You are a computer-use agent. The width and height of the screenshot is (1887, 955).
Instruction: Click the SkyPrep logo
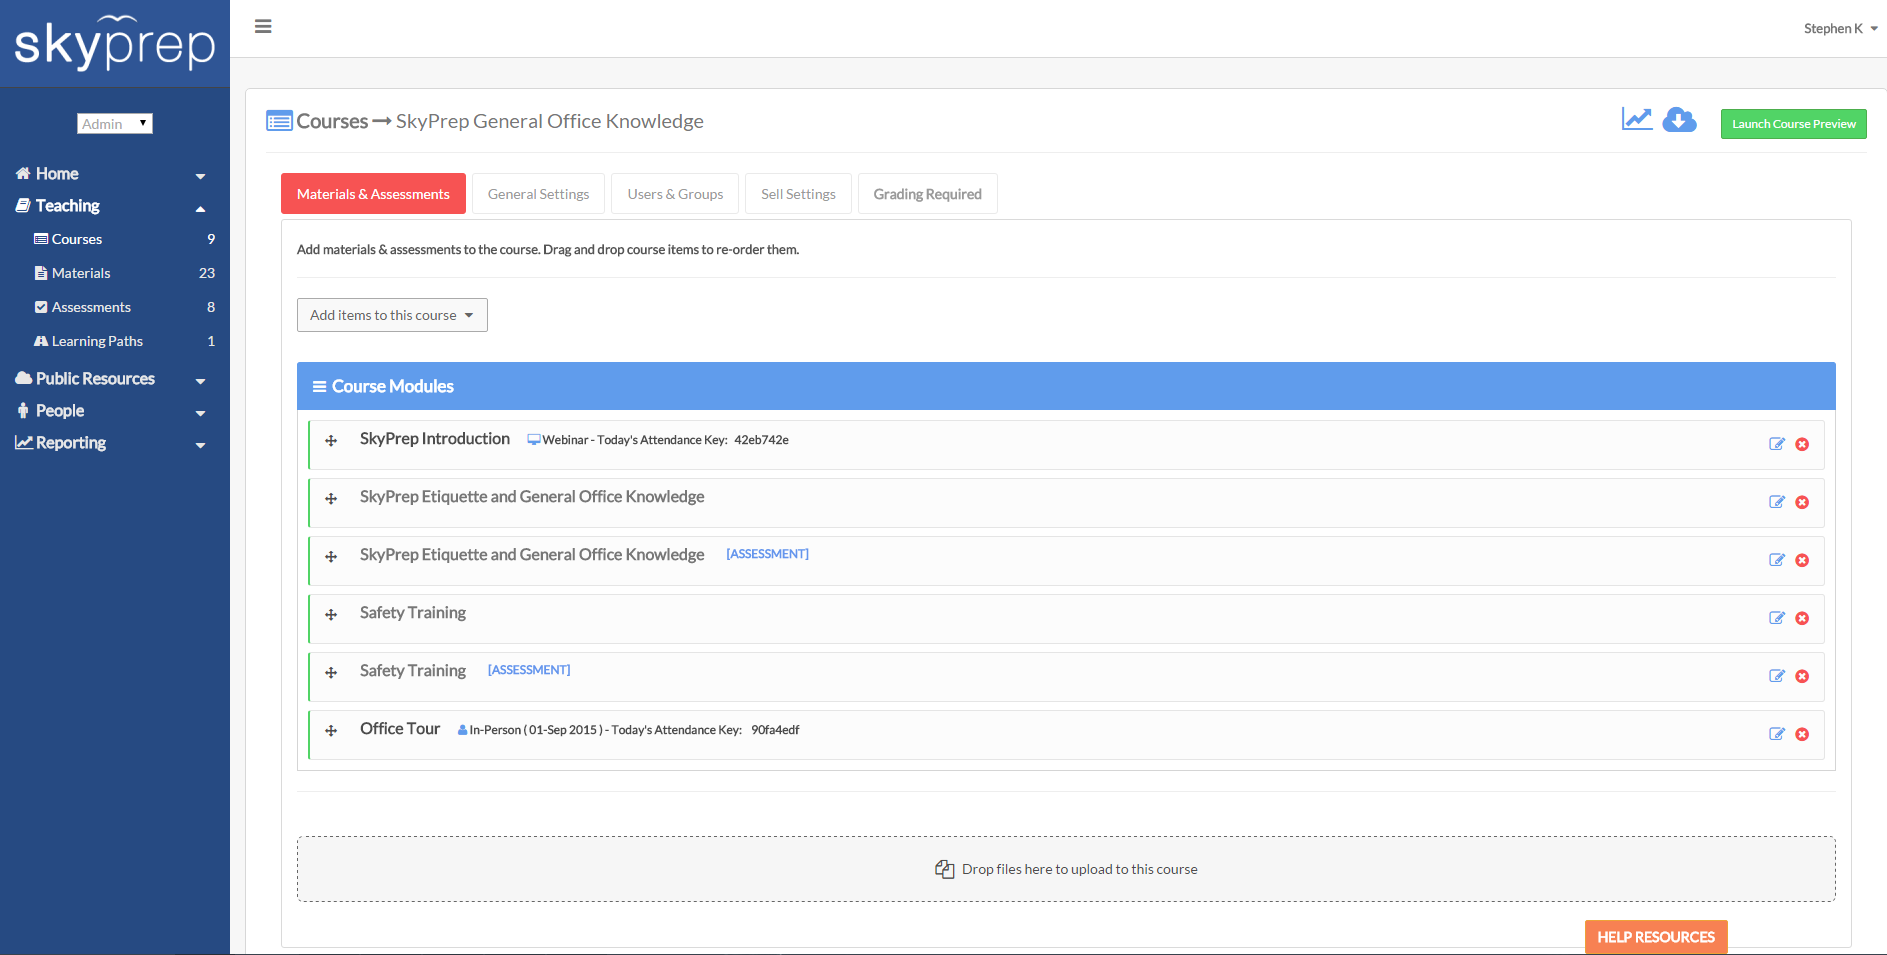115,43
